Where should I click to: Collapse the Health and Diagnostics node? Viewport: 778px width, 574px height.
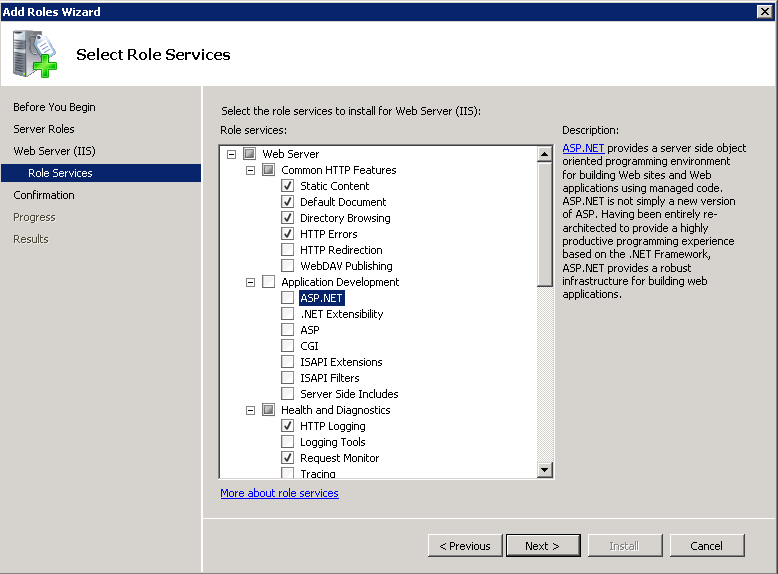[251, 410]
